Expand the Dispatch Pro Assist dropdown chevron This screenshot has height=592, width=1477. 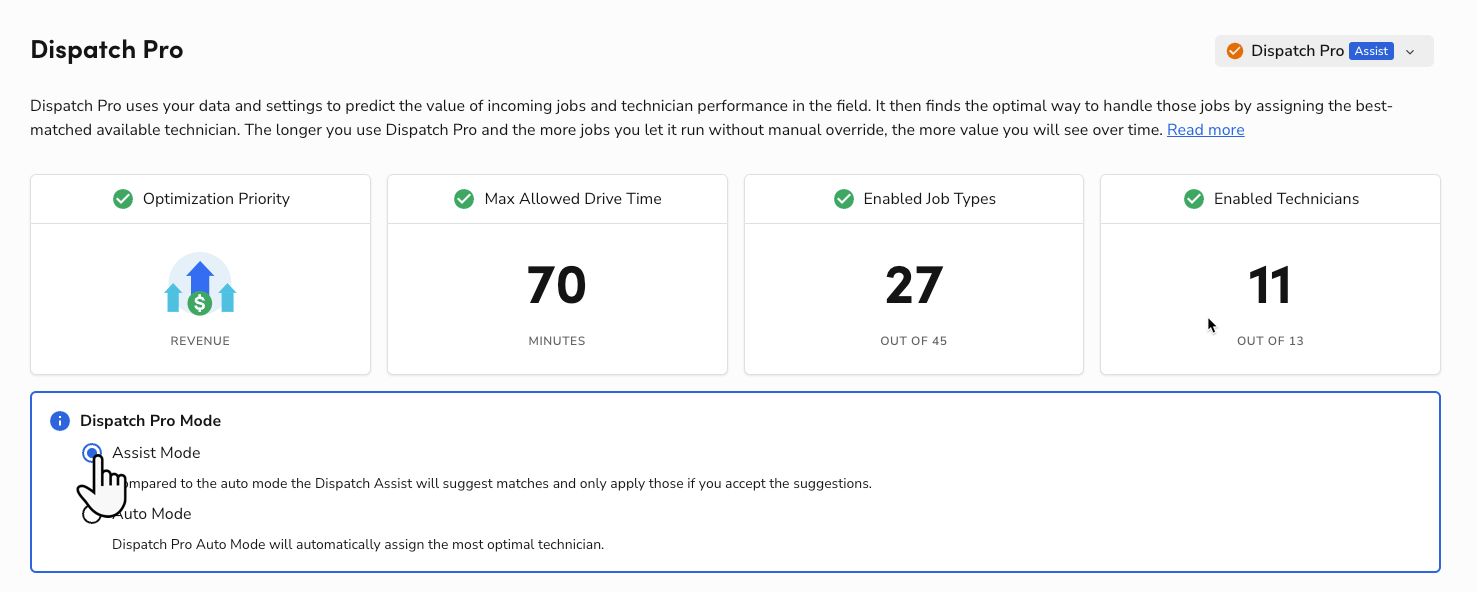tap(1410, 52)
